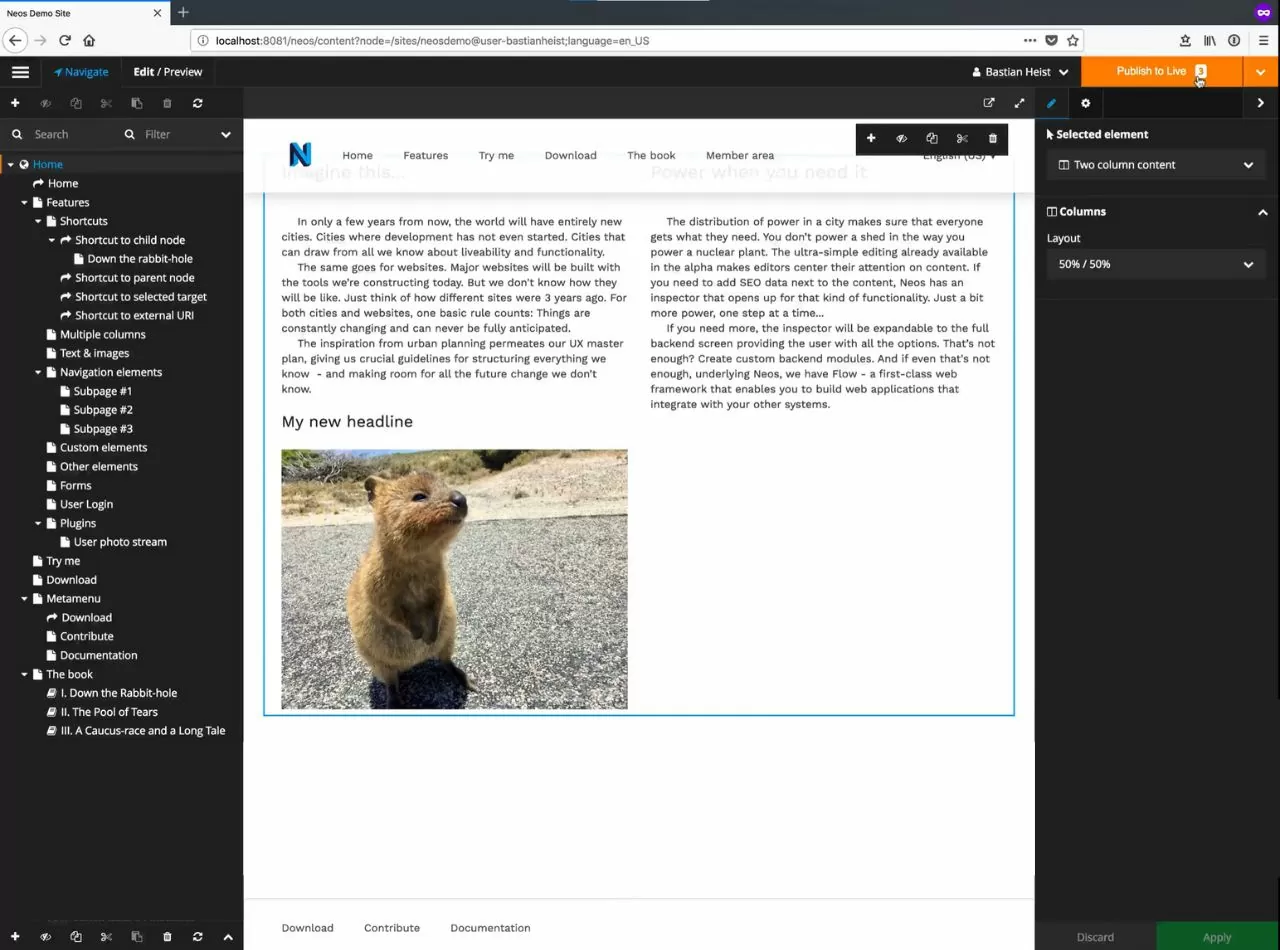Collapse the Navigation elements tree node

[x=37, y=372]
